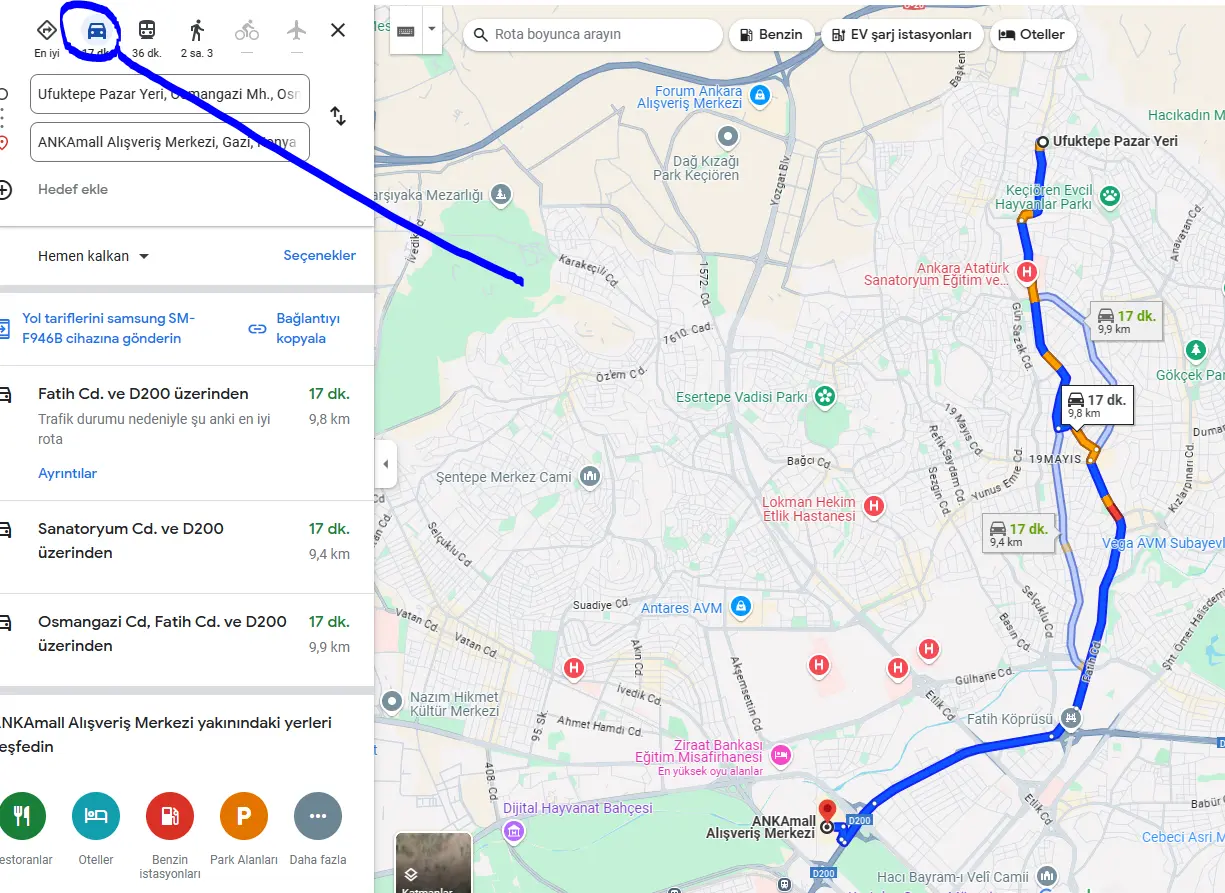Copy the route link with Bağlantıyı kopyala
1225x893 pixels.
(x=308, y=328)
